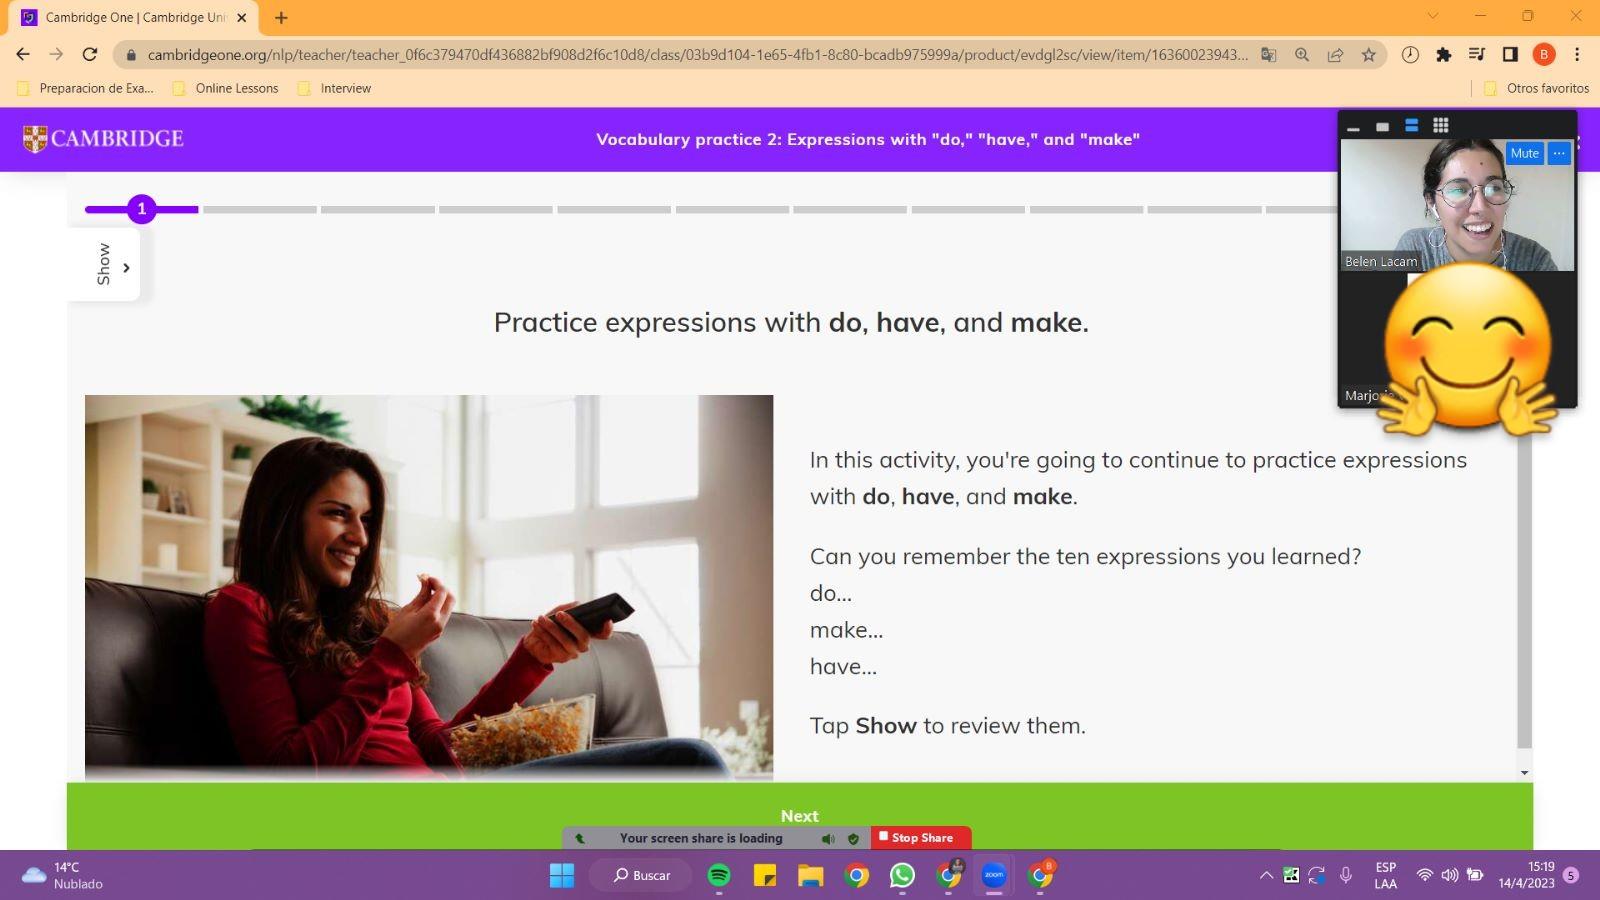Open more options on Zoom video tile
The image size is (1600, 900).
(x=1559, y=153)
